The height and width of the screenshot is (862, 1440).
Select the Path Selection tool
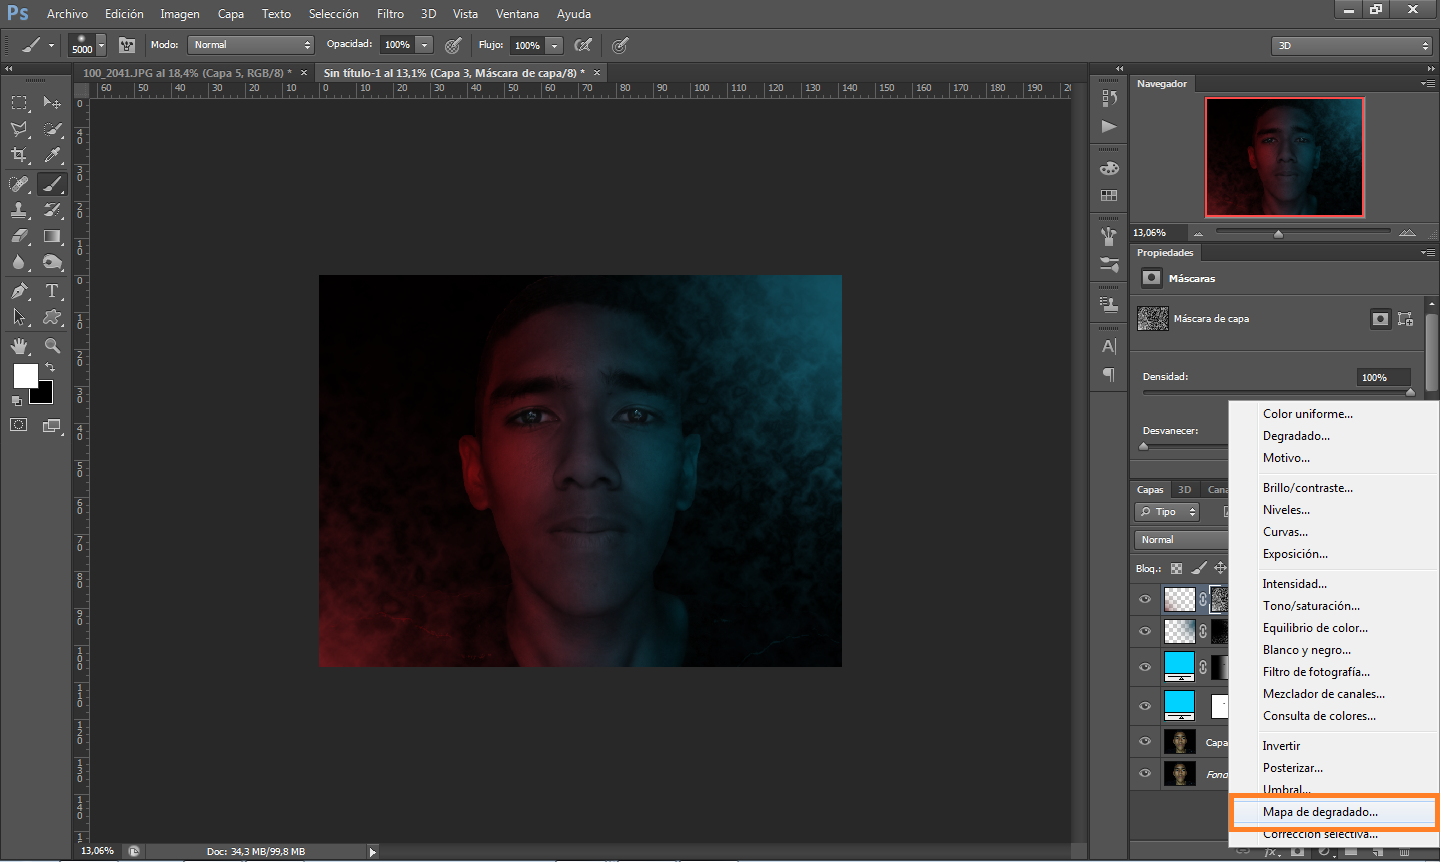pyautogui.click(x=19, y=317)
